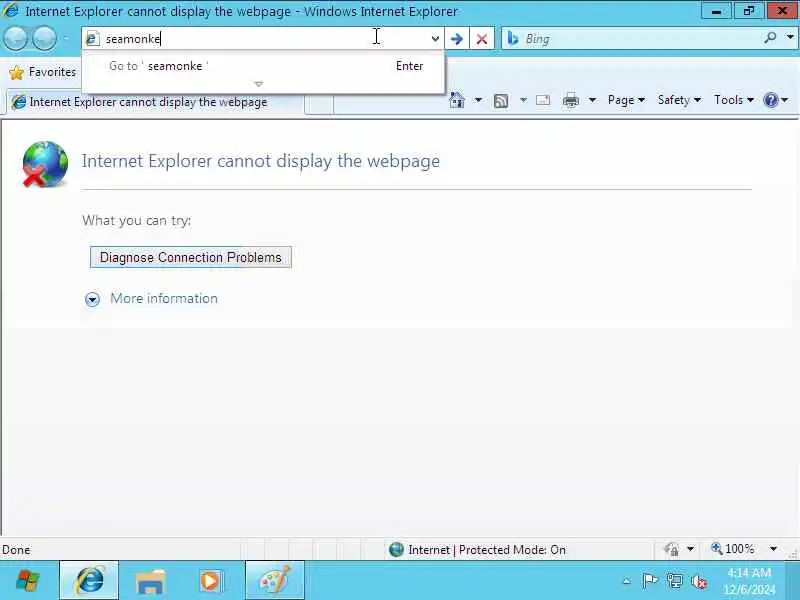The image size is (800, 600).
Task: Launch Windows Media Player from taskbar
Action: click(x=210, y=581)
